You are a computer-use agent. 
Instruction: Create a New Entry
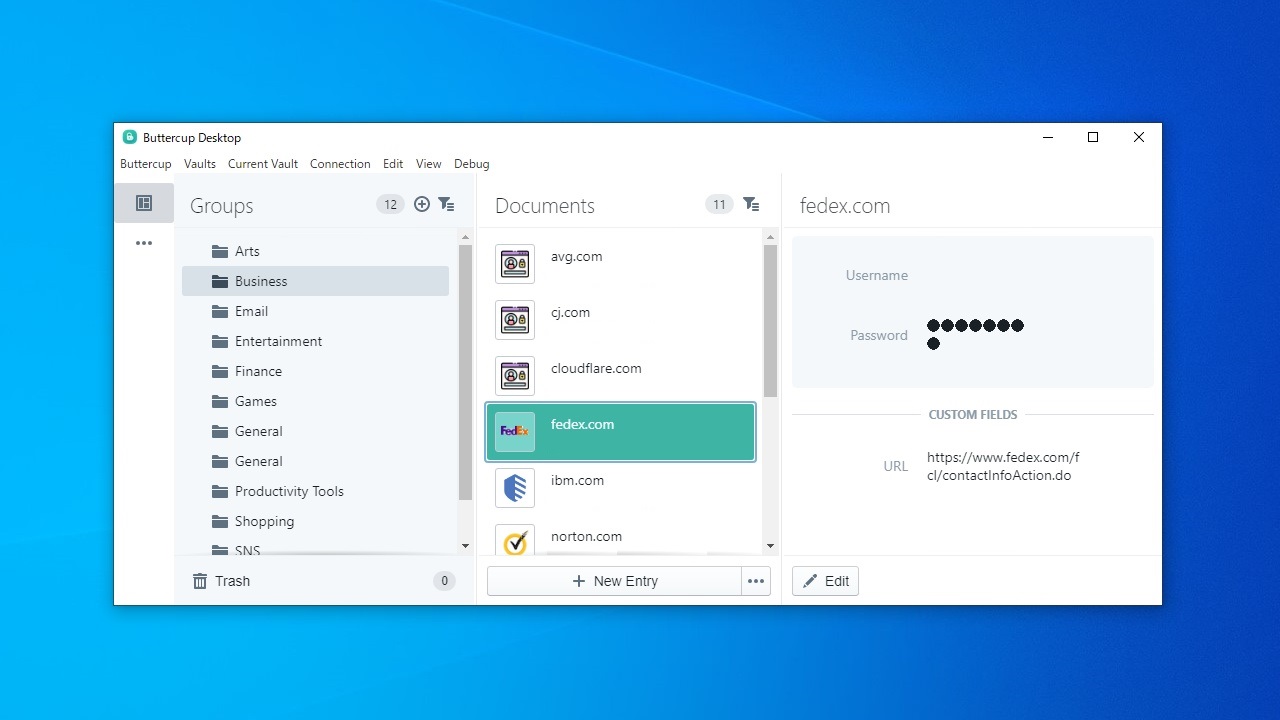click(x=614, y=581)
